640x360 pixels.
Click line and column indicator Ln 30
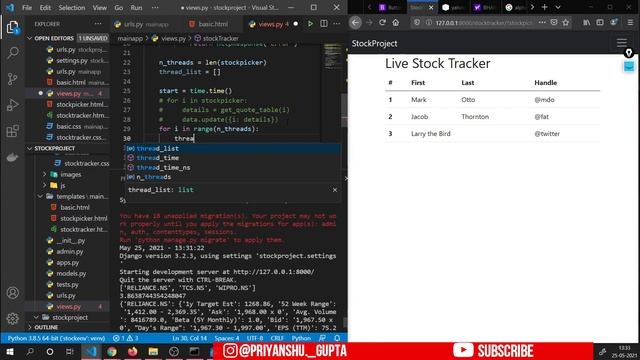tap(189, 338)
